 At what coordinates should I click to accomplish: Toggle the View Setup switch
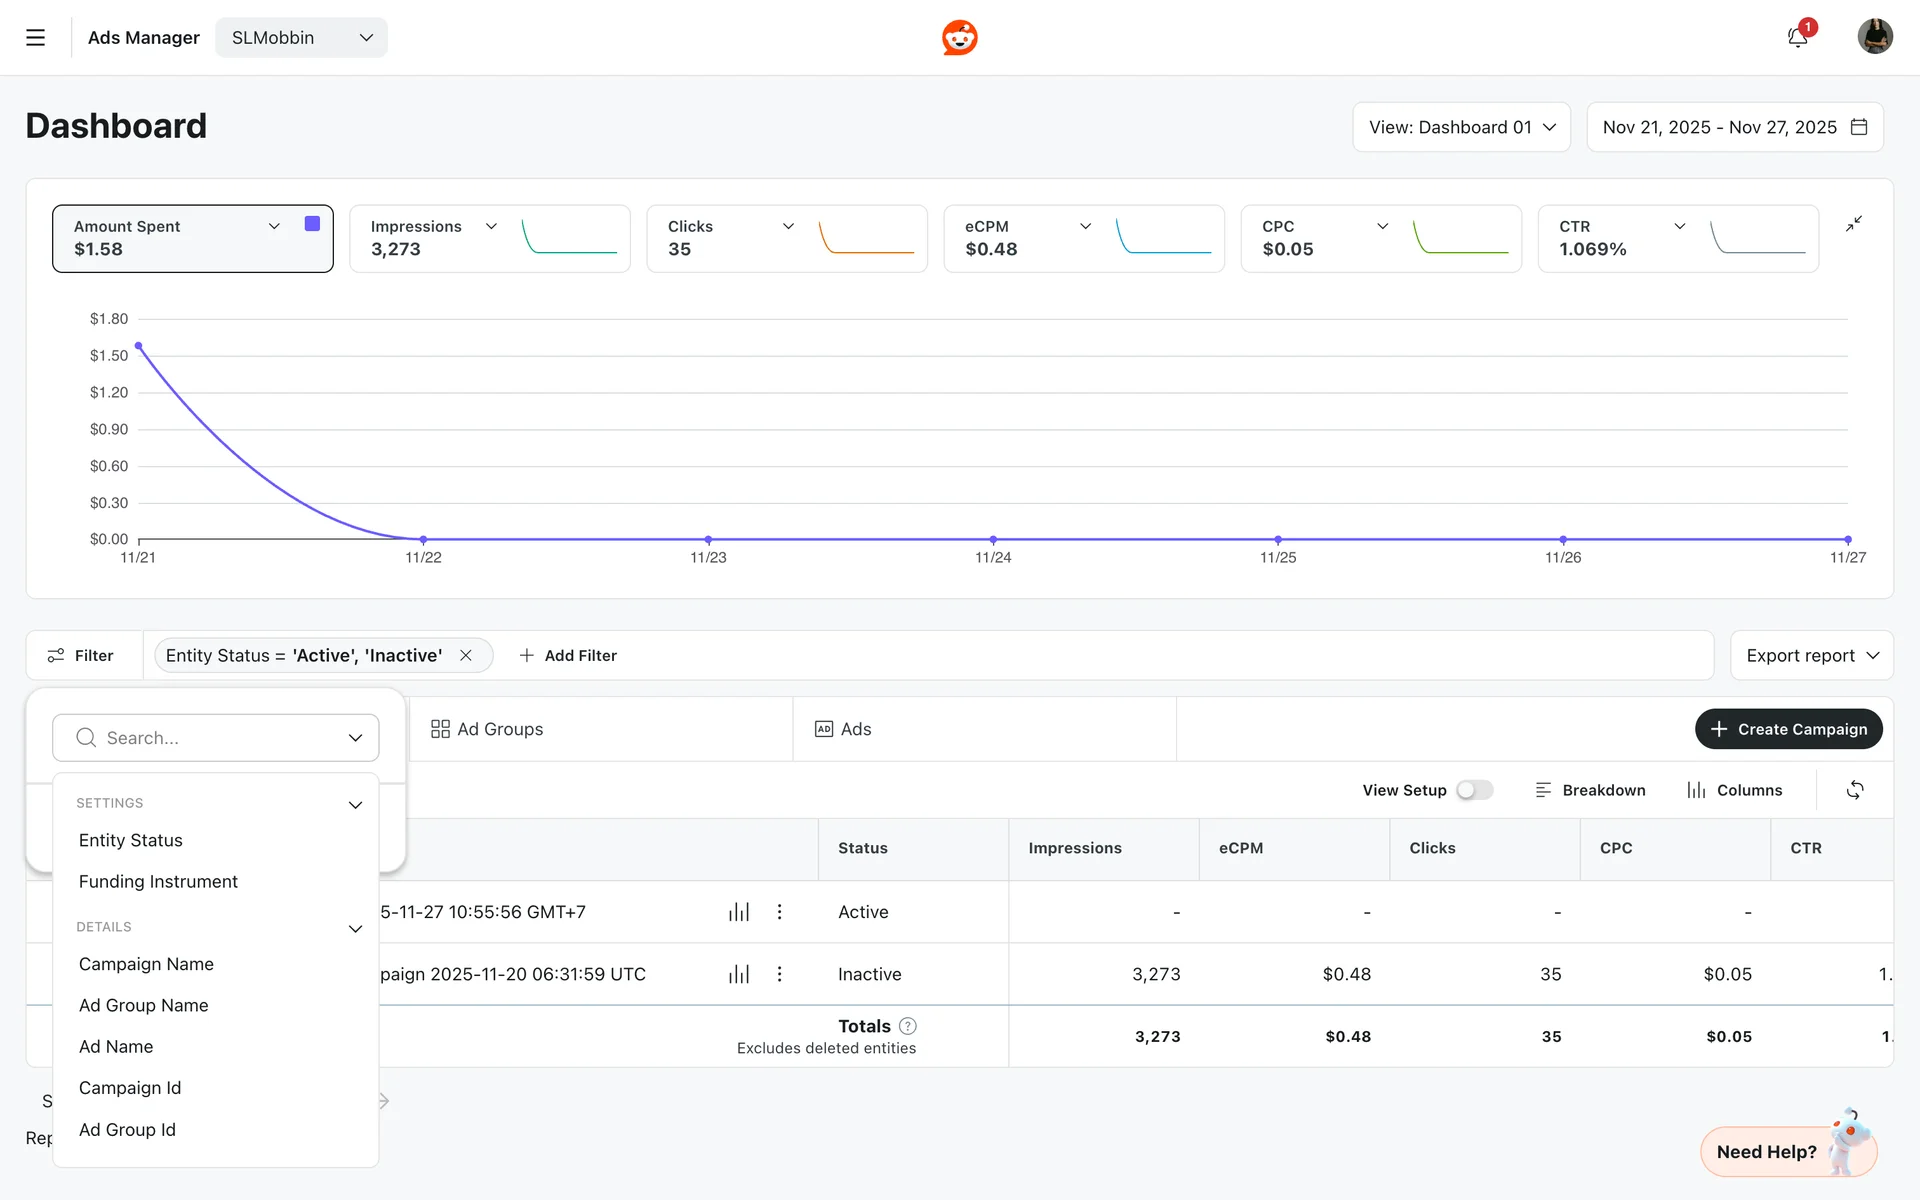(x=1475, y=790)
